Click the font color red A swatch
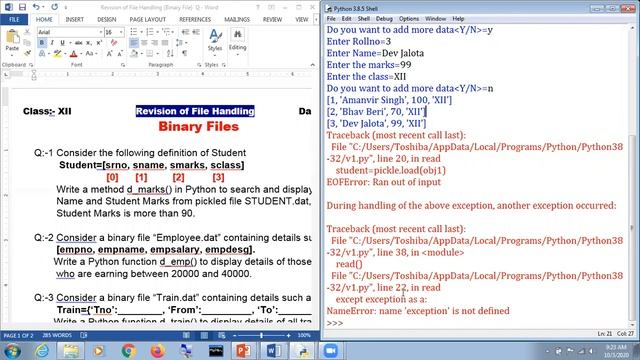 coord(73,53)
